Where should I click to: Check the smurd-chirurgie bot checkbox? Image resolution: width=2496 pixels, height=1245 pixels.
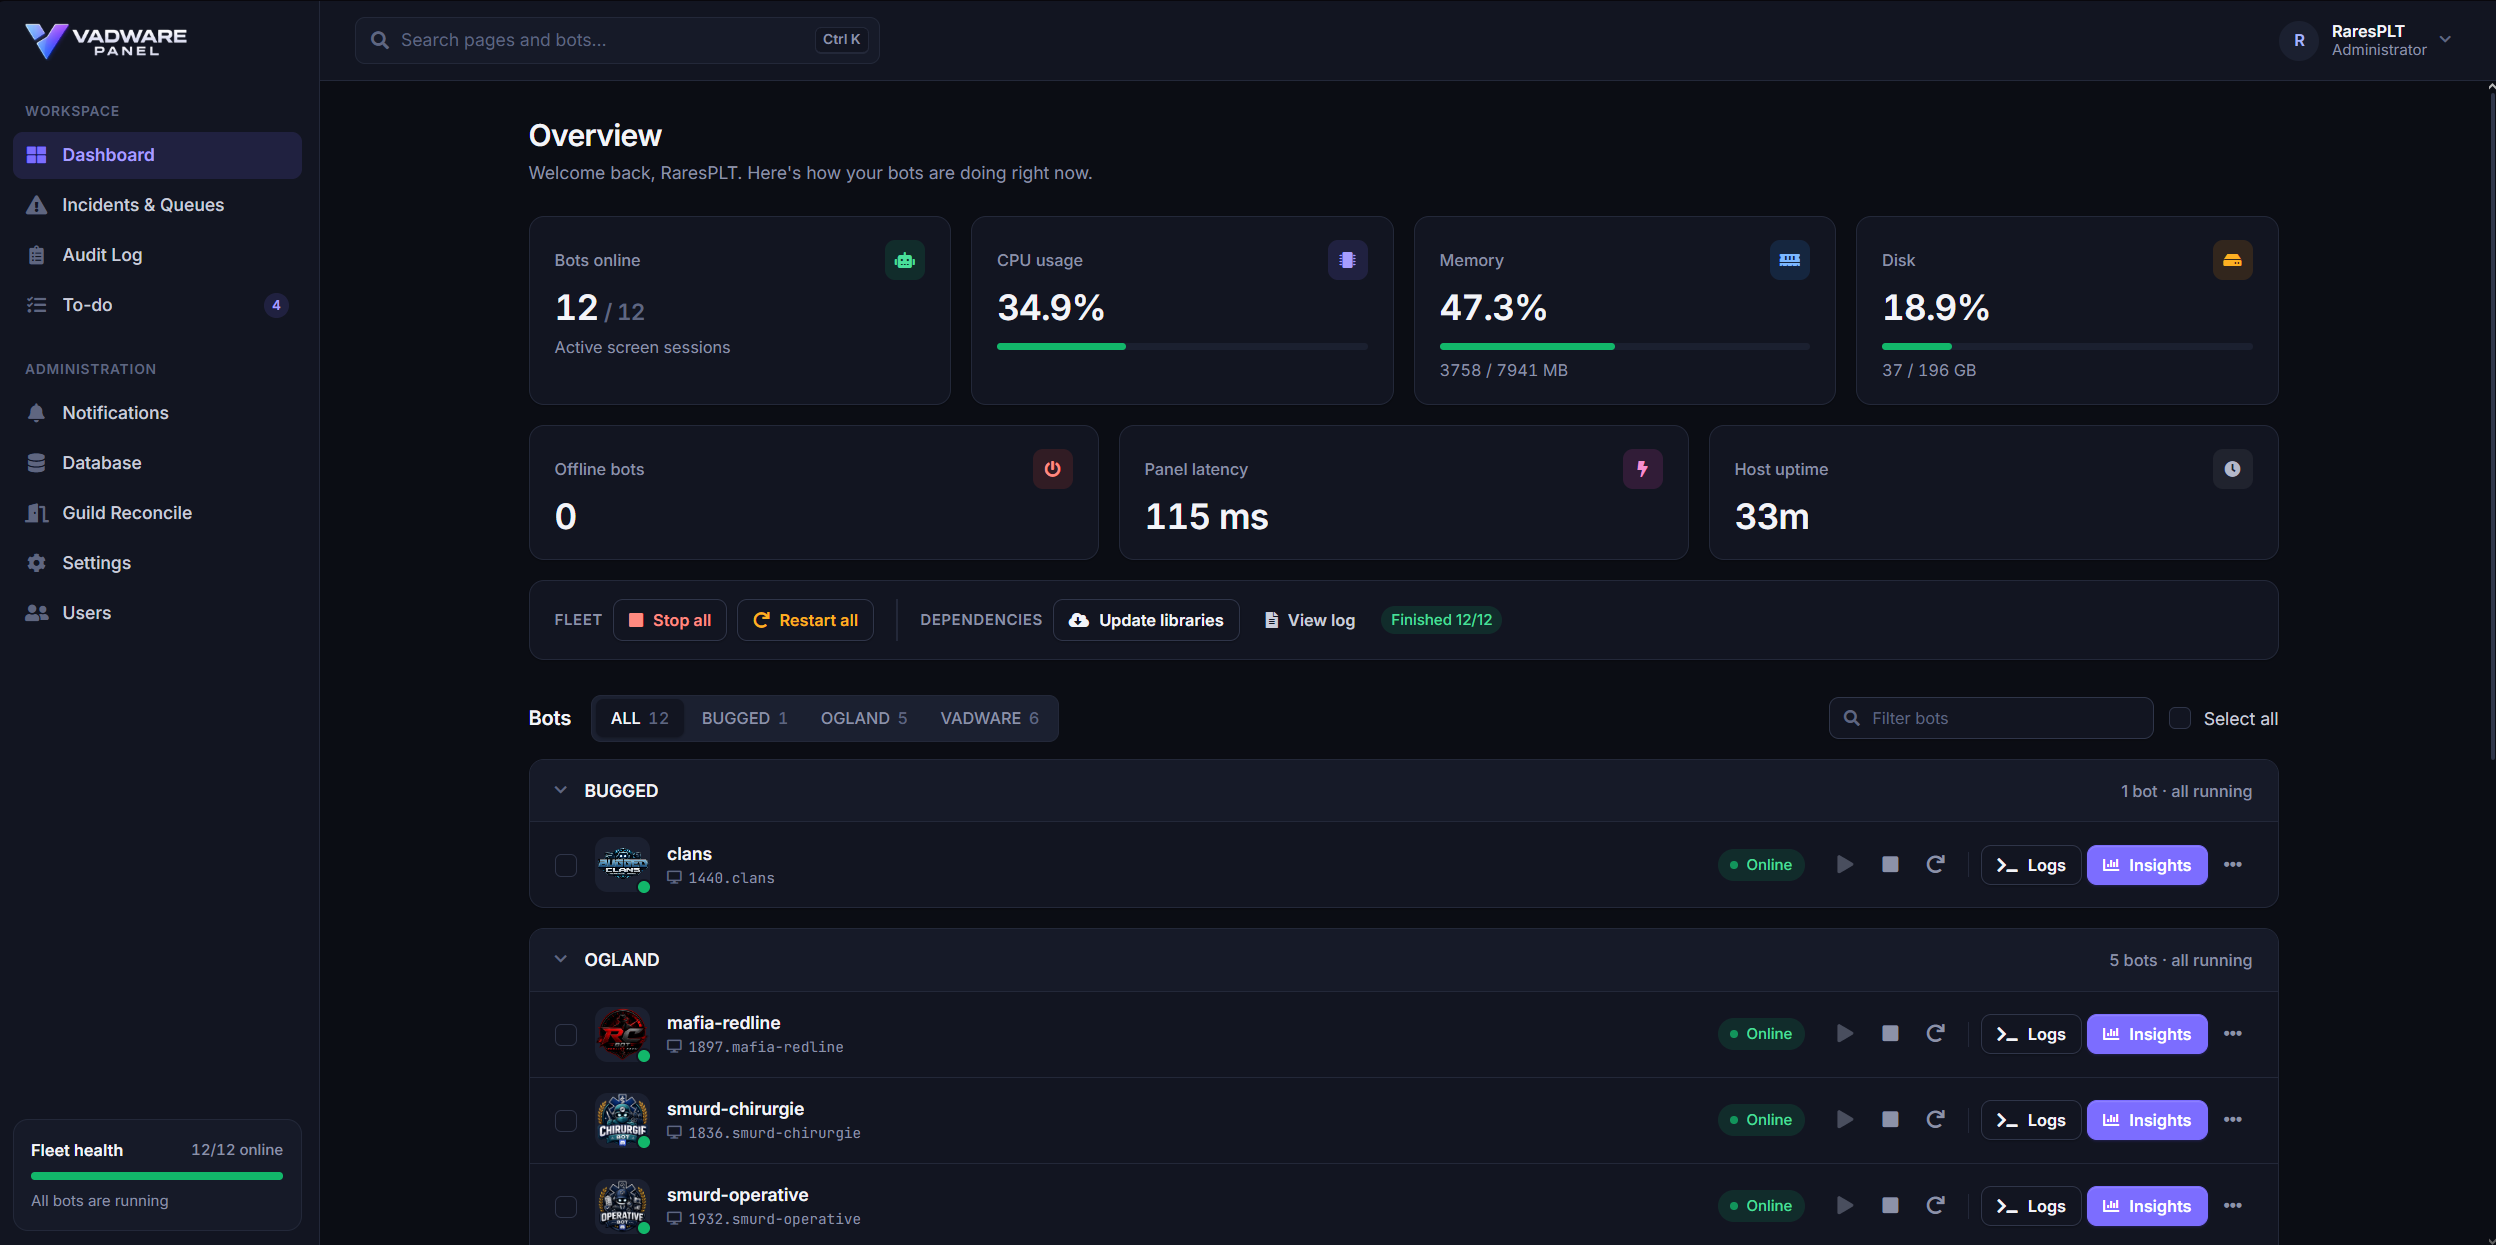pos(566,1120)
